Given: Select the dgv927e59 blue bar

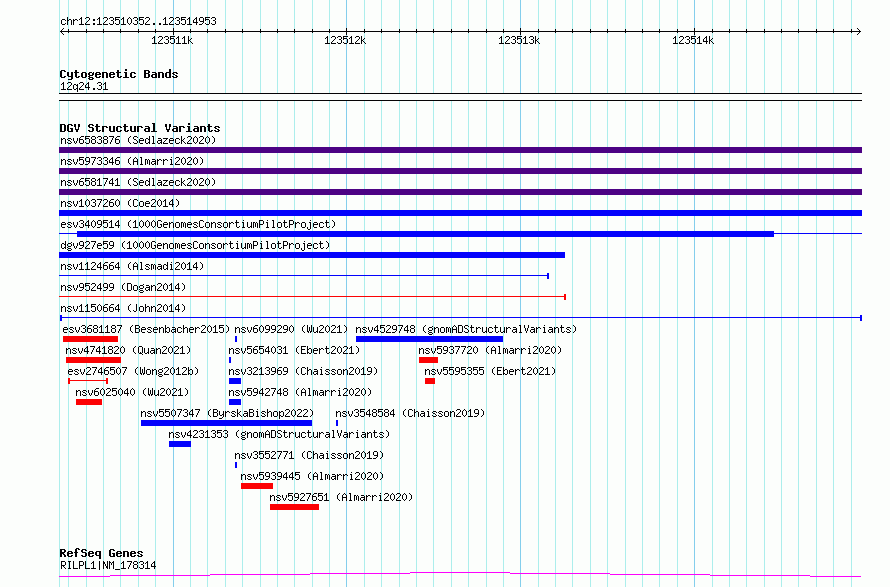Looking at the screenshot, I should tap(312, 255).
